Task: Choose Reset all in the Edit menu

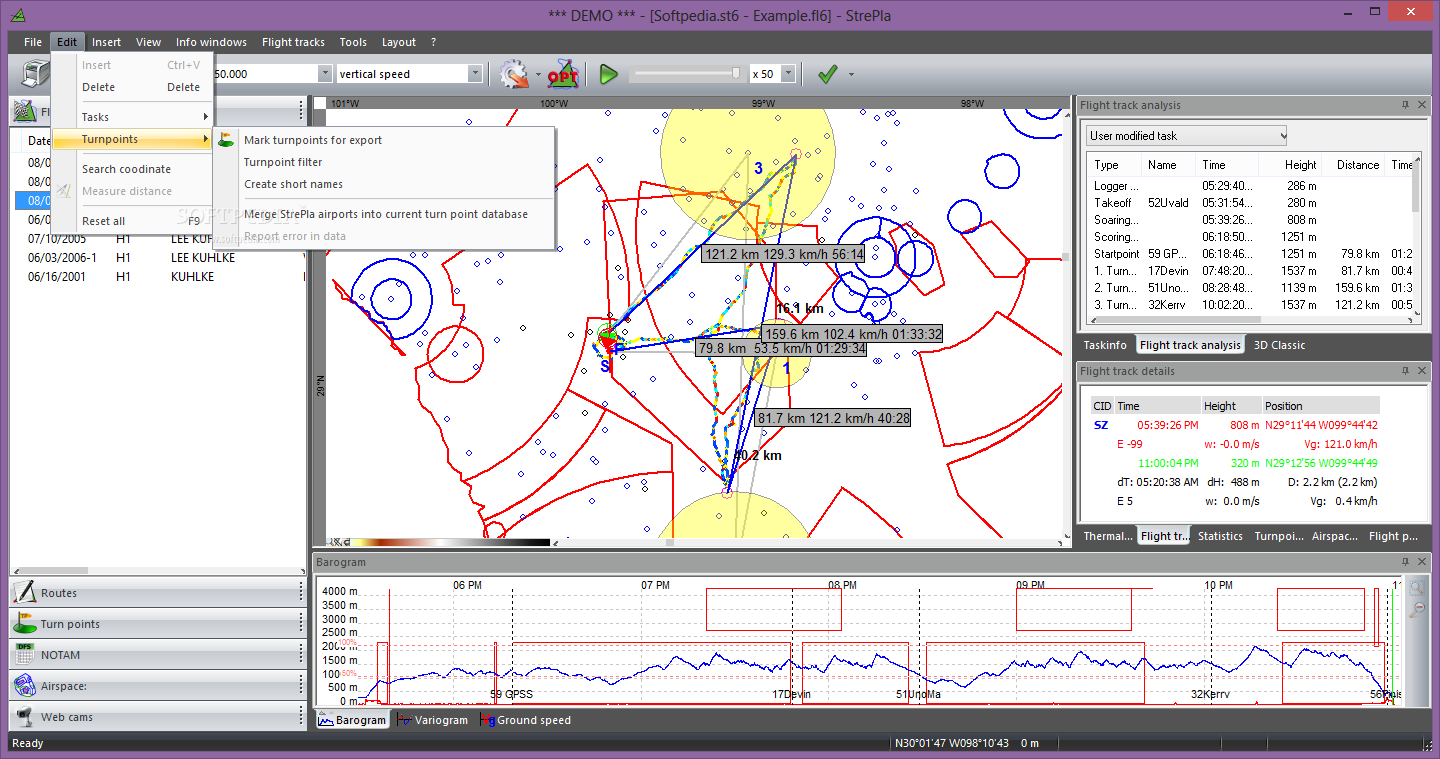Action: (x=133, y=221)
